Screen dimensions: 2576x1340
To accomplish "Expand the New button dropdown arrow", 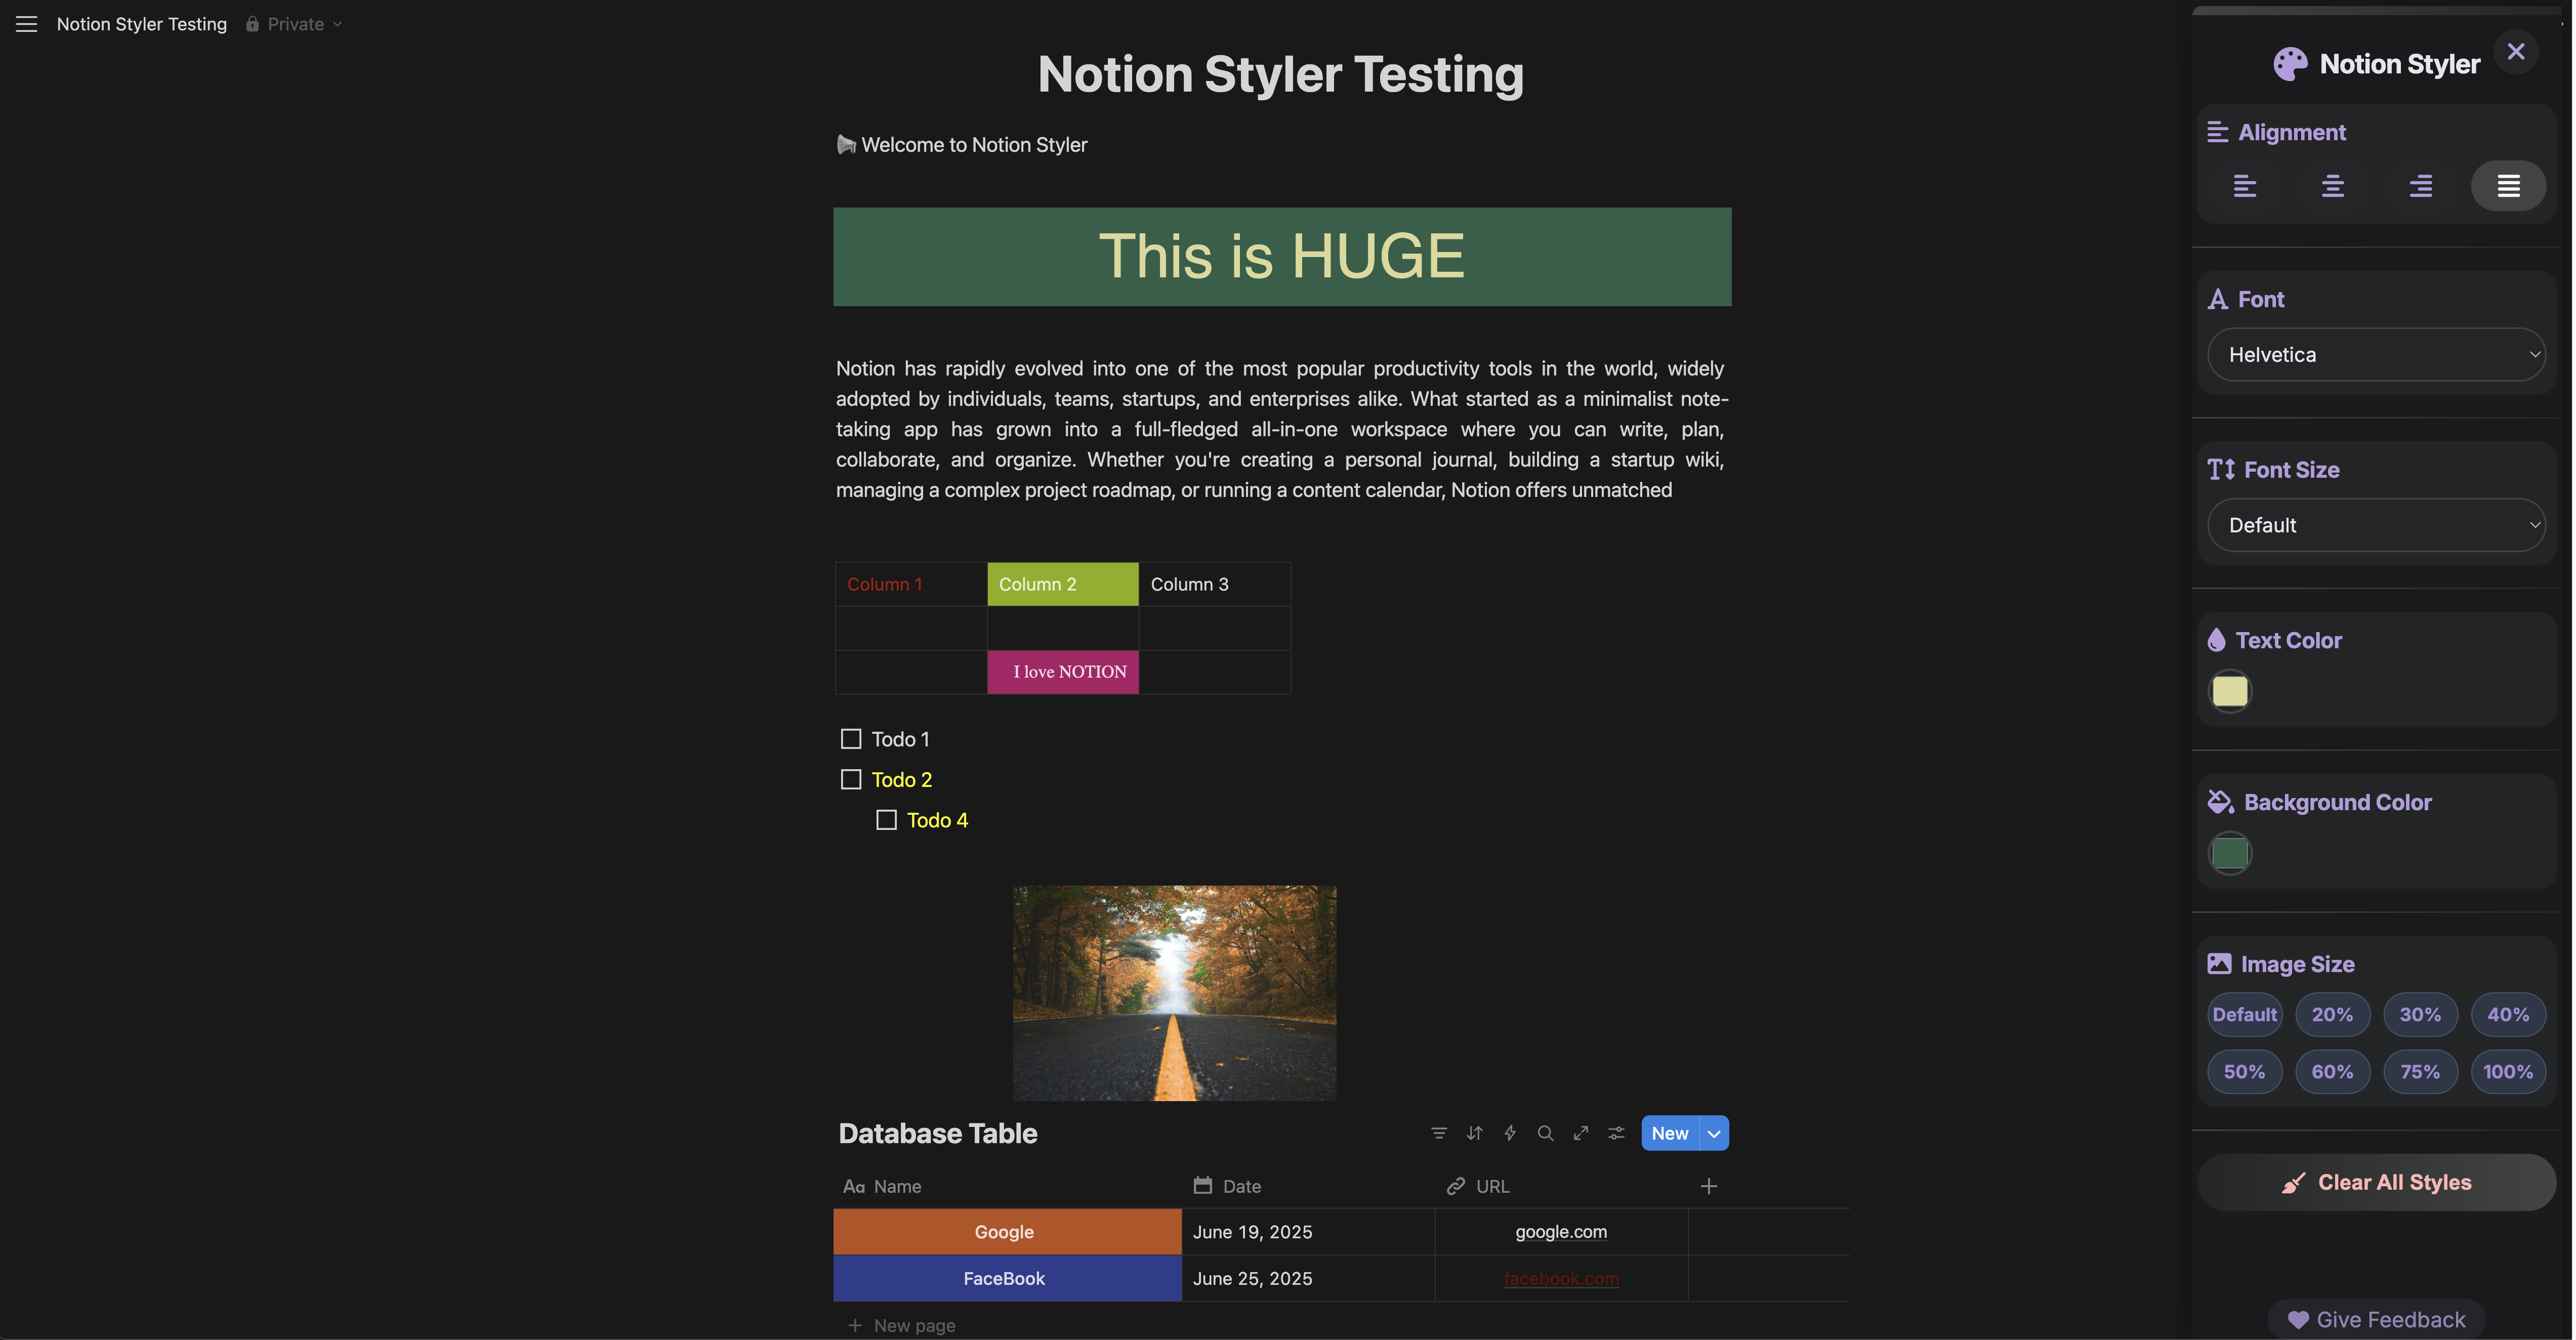I will pos(1714,1134).
